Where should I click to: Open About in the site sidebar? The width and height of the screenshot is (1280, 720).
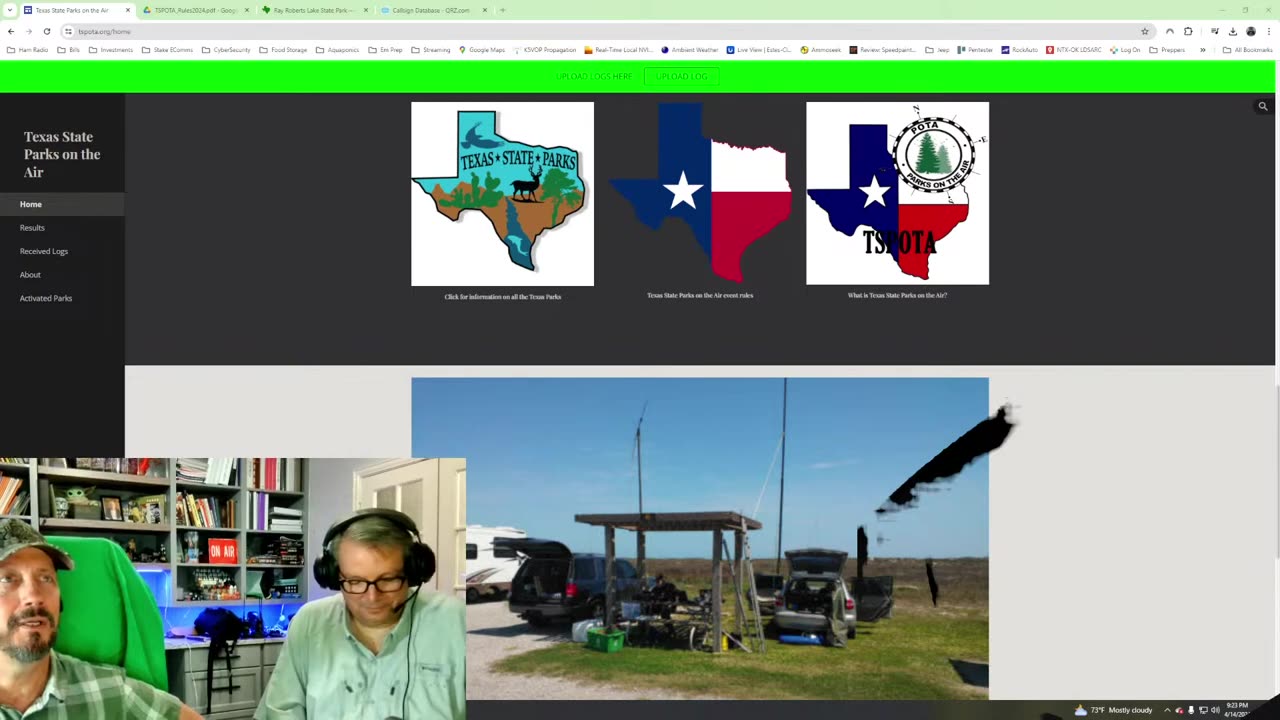(x=30, y=275)
